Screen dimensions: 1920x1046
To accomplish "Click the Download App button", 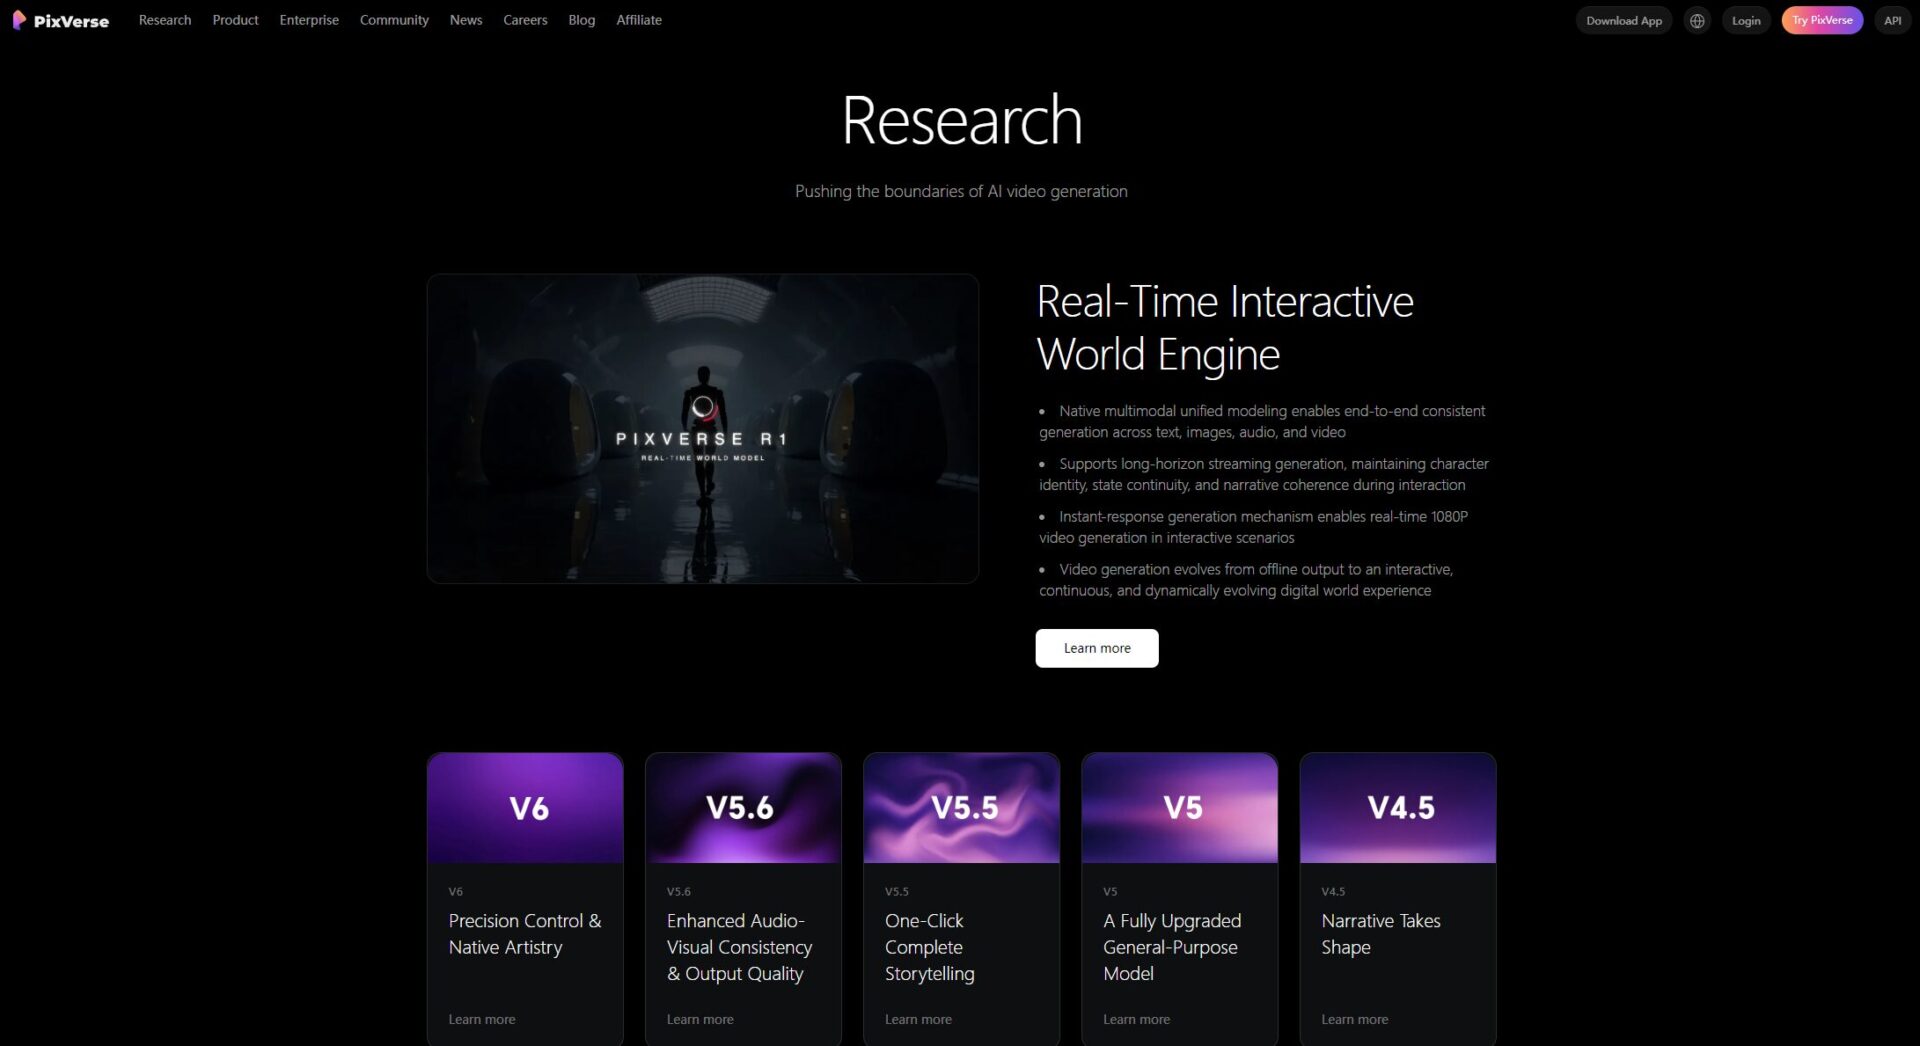I will click(1624, 20).
